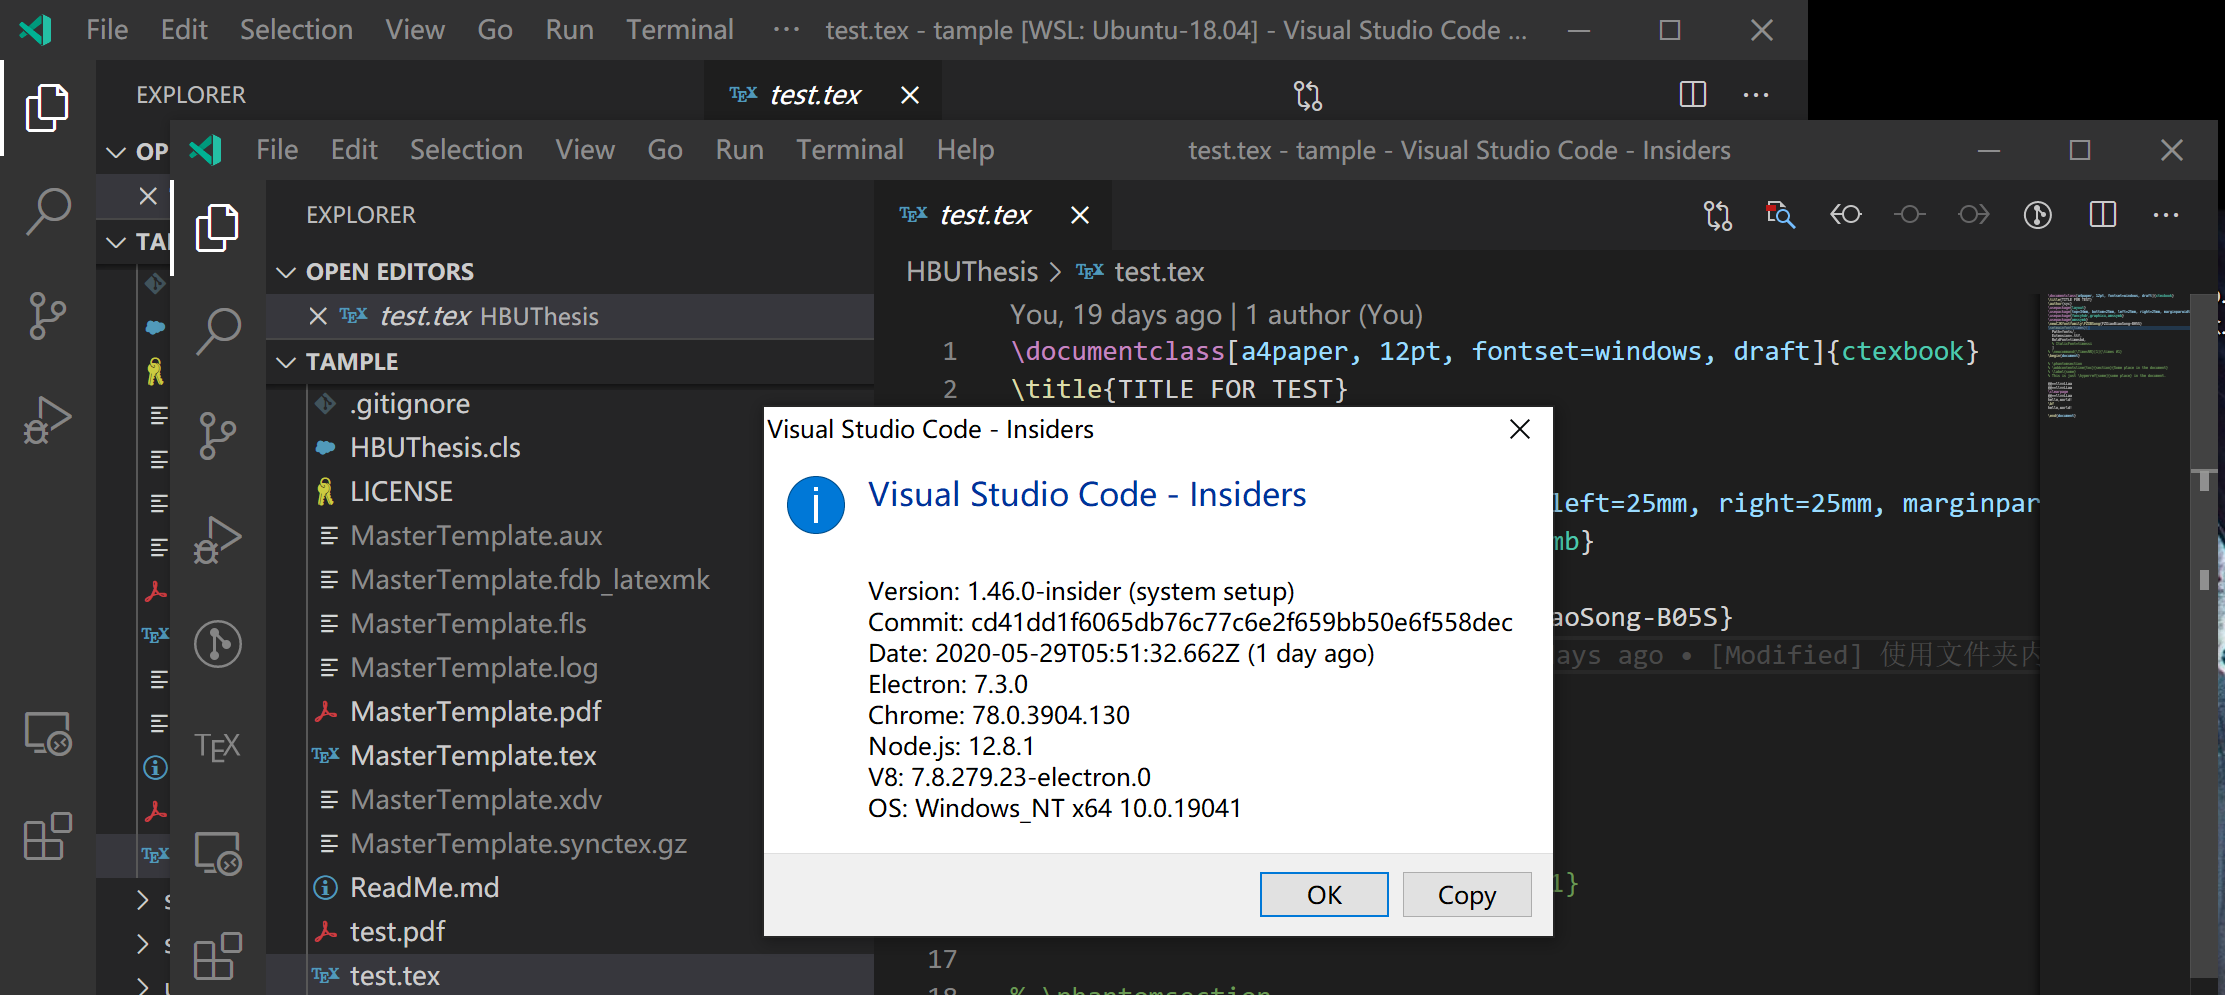Click Copy to copy version information
This screenshot has width=2225, height=995.
click(x=1467, y=894)
